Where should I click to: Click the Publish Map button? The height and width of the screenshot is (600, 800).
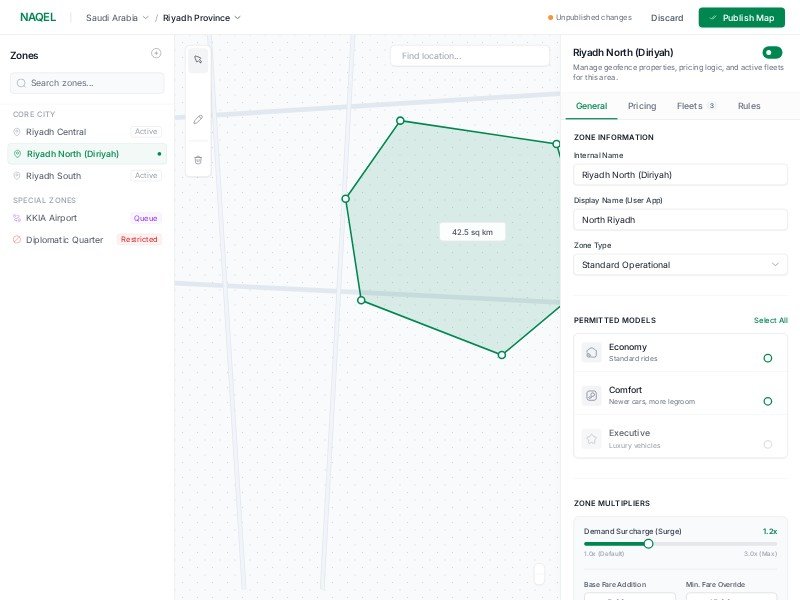(741, 18)
